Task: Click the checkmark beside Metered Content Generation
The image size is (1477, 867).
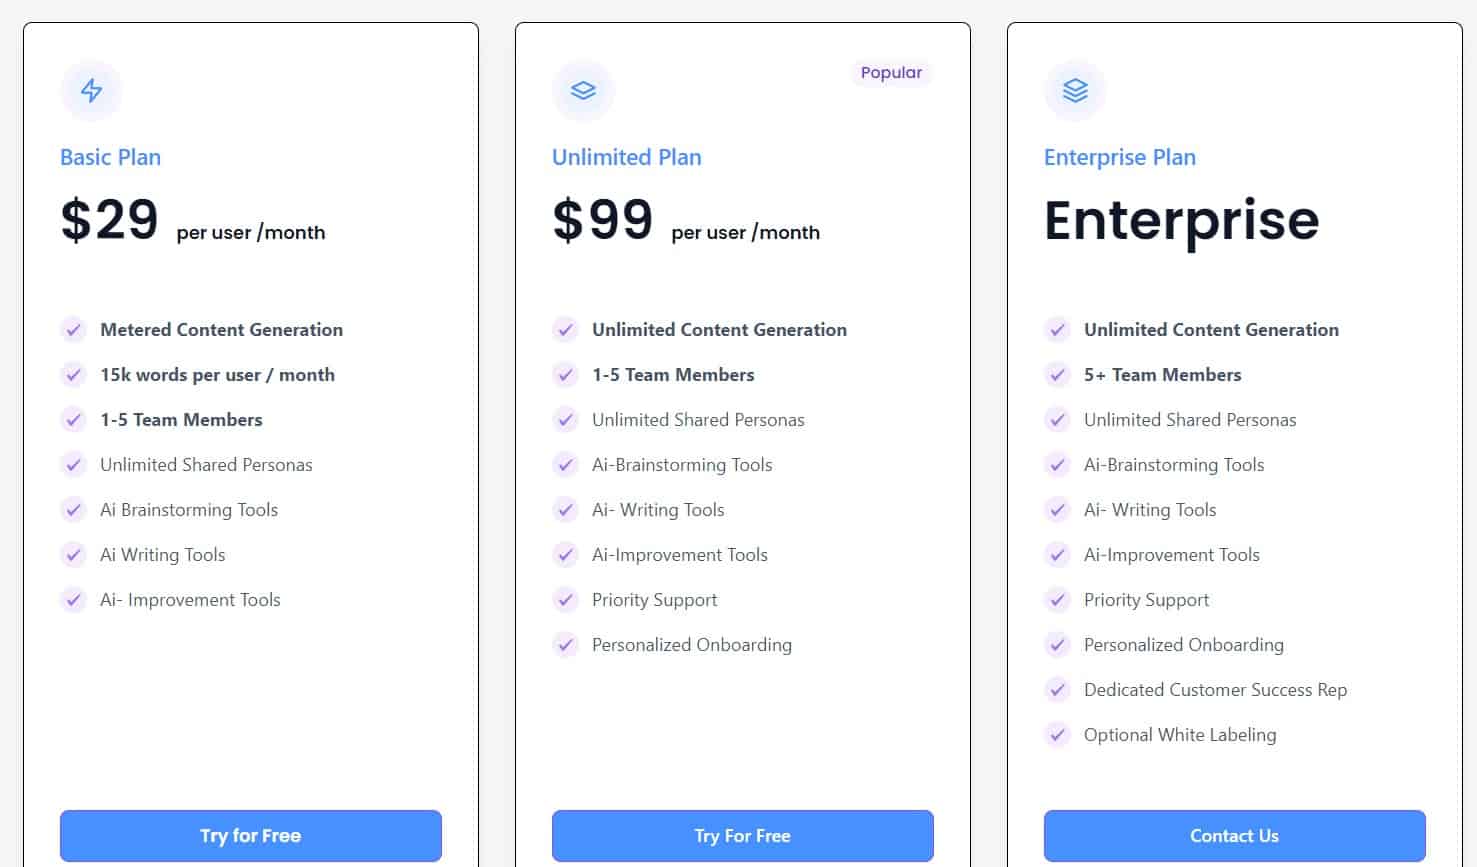Action: click(74, 330)
